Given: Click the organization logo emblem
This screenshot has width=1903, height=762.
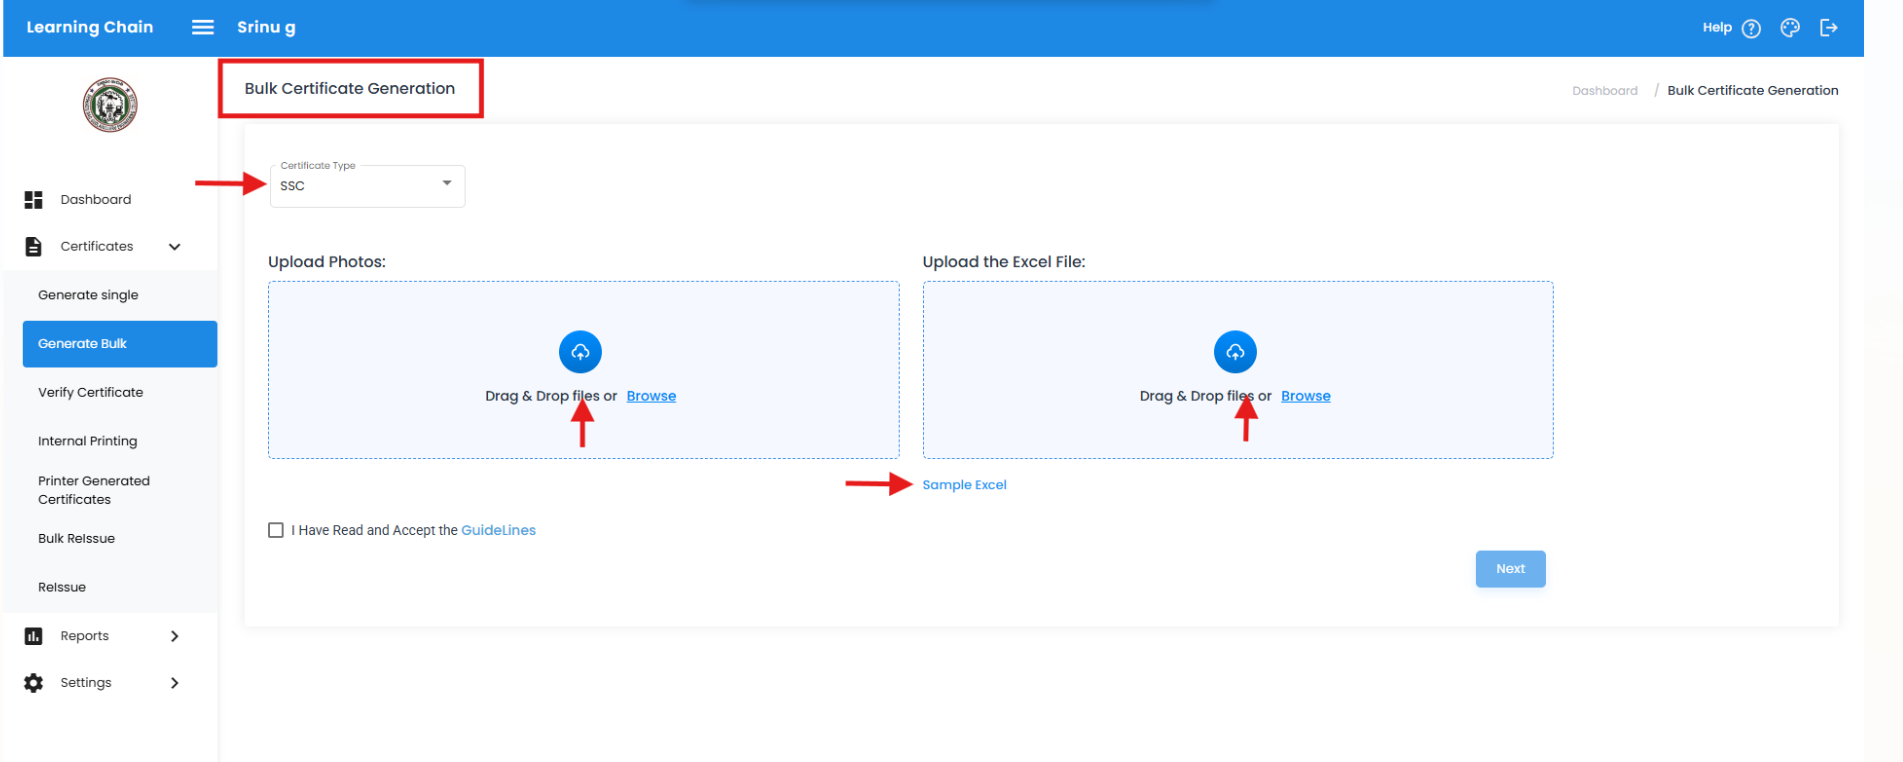Looking at the screenshot, I should click(110, 105).
